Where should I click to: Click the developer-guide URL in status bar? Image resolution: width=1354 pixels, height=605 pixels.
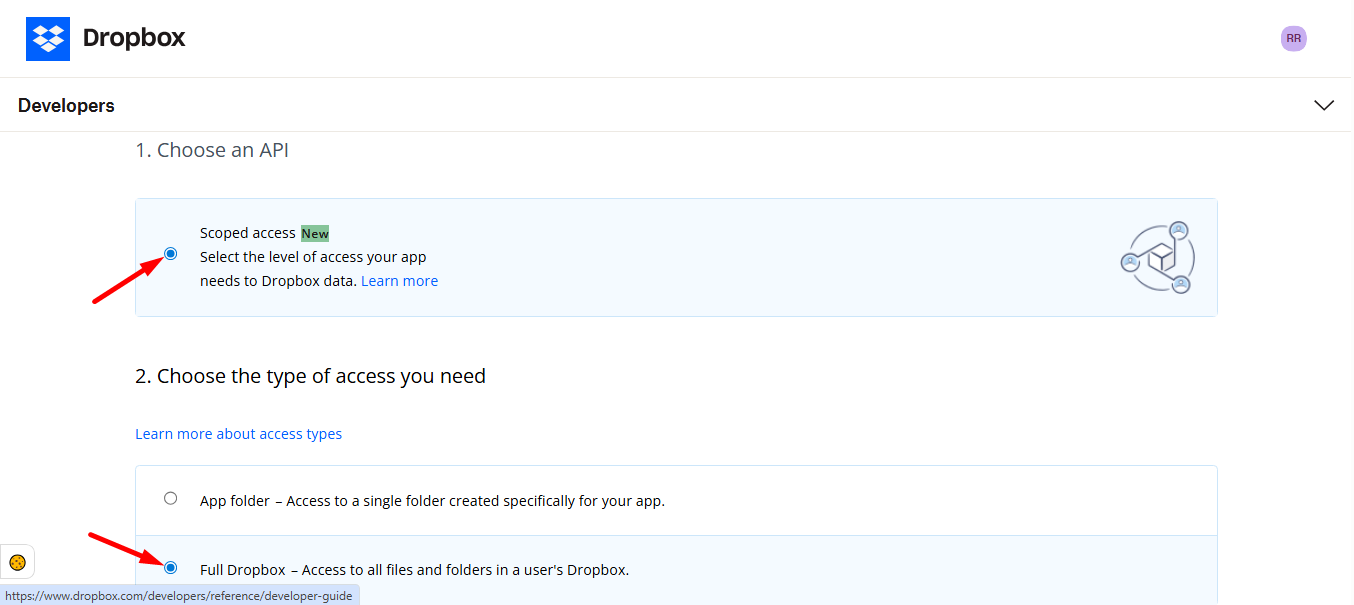(180, 595)
